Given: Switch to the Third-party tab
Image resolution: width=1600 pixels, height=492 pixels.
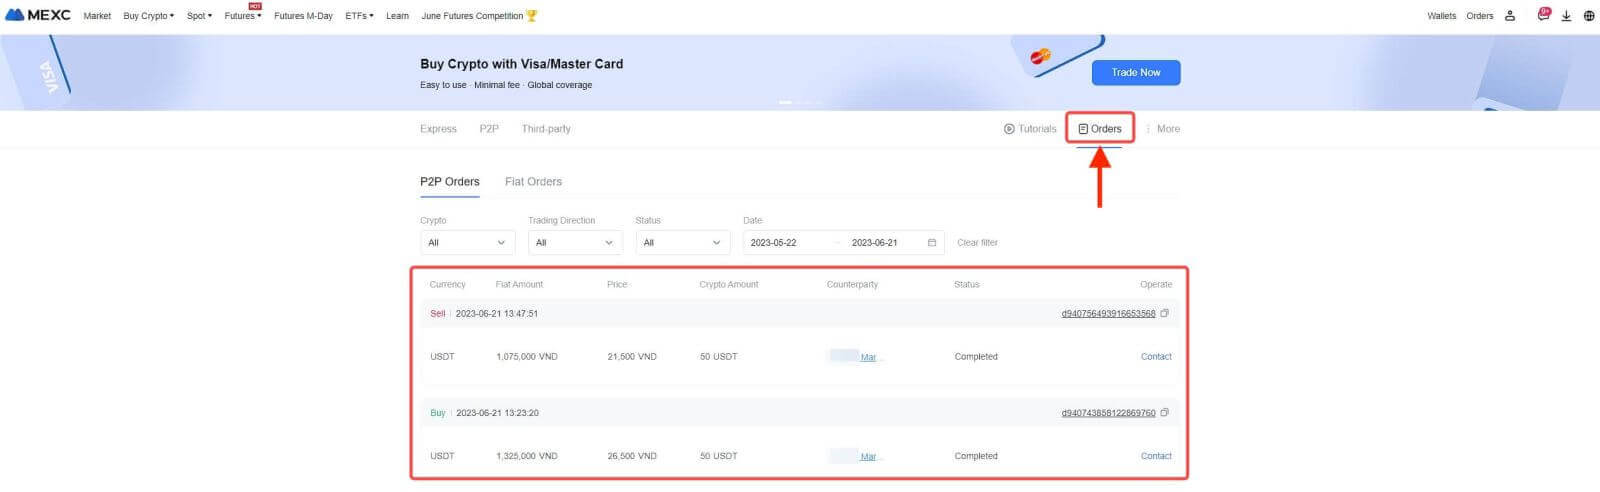Looking at the screenshot, I should 546,129.
